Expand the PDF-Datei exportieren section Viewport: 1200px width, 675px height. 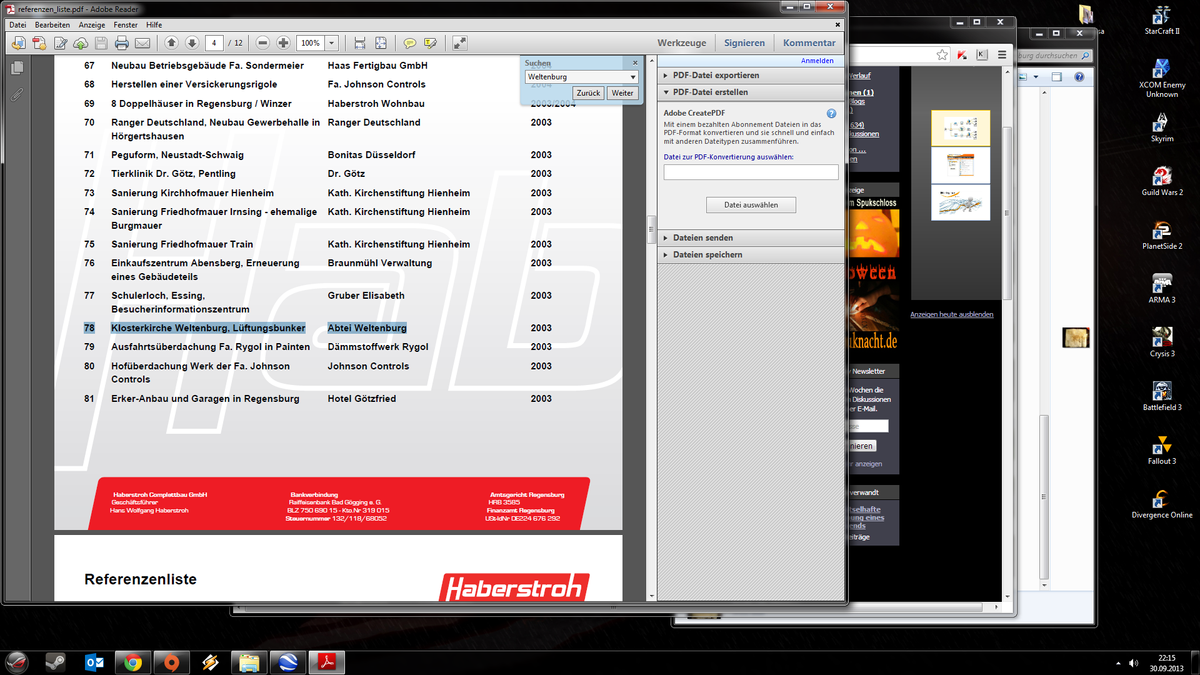tap(750, 75)
